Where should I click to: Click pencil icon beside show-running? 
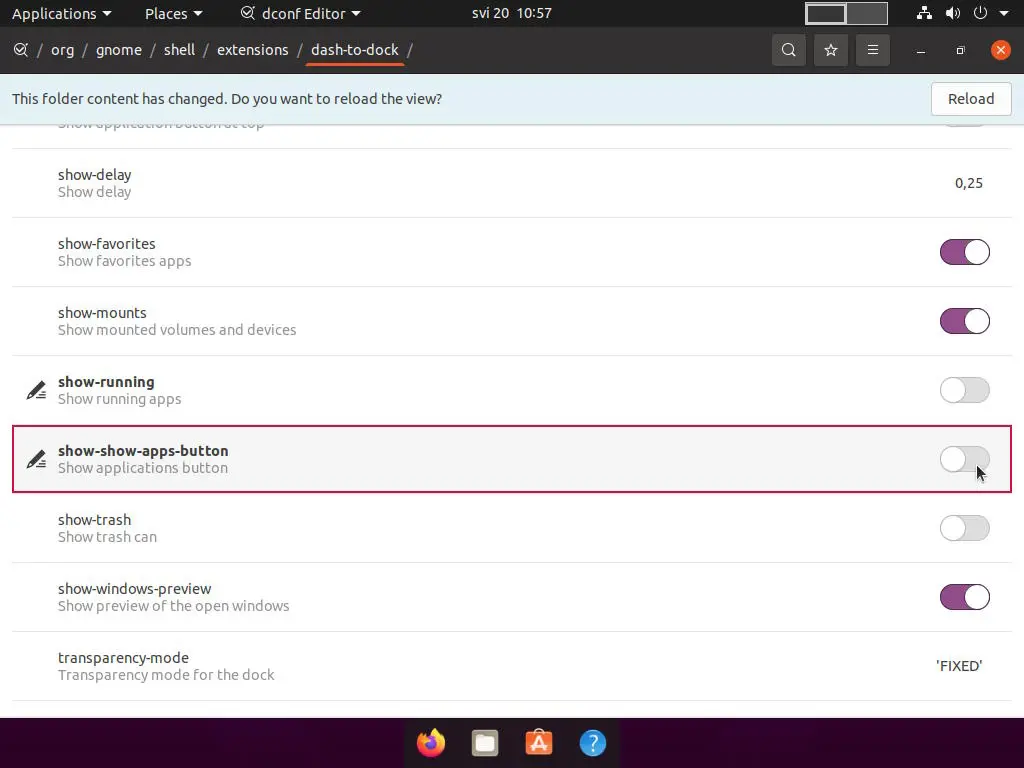pos(36,390)
